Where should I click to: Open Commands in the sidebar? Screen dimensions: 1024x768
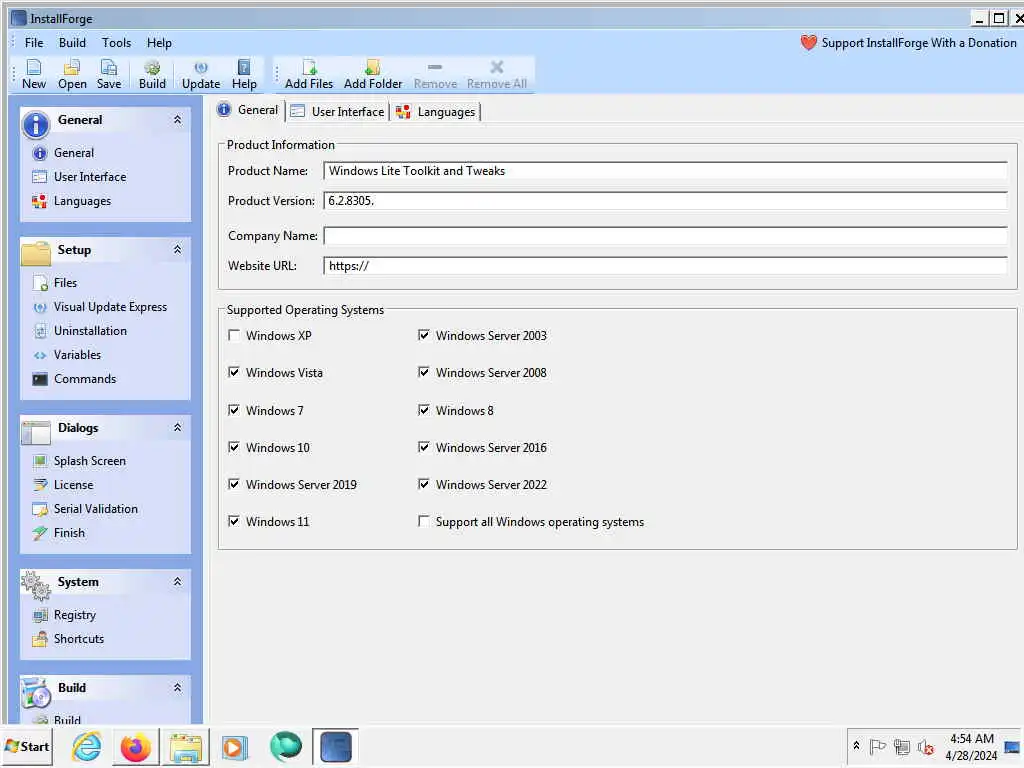pyautogui.click(x=74, y=379)
